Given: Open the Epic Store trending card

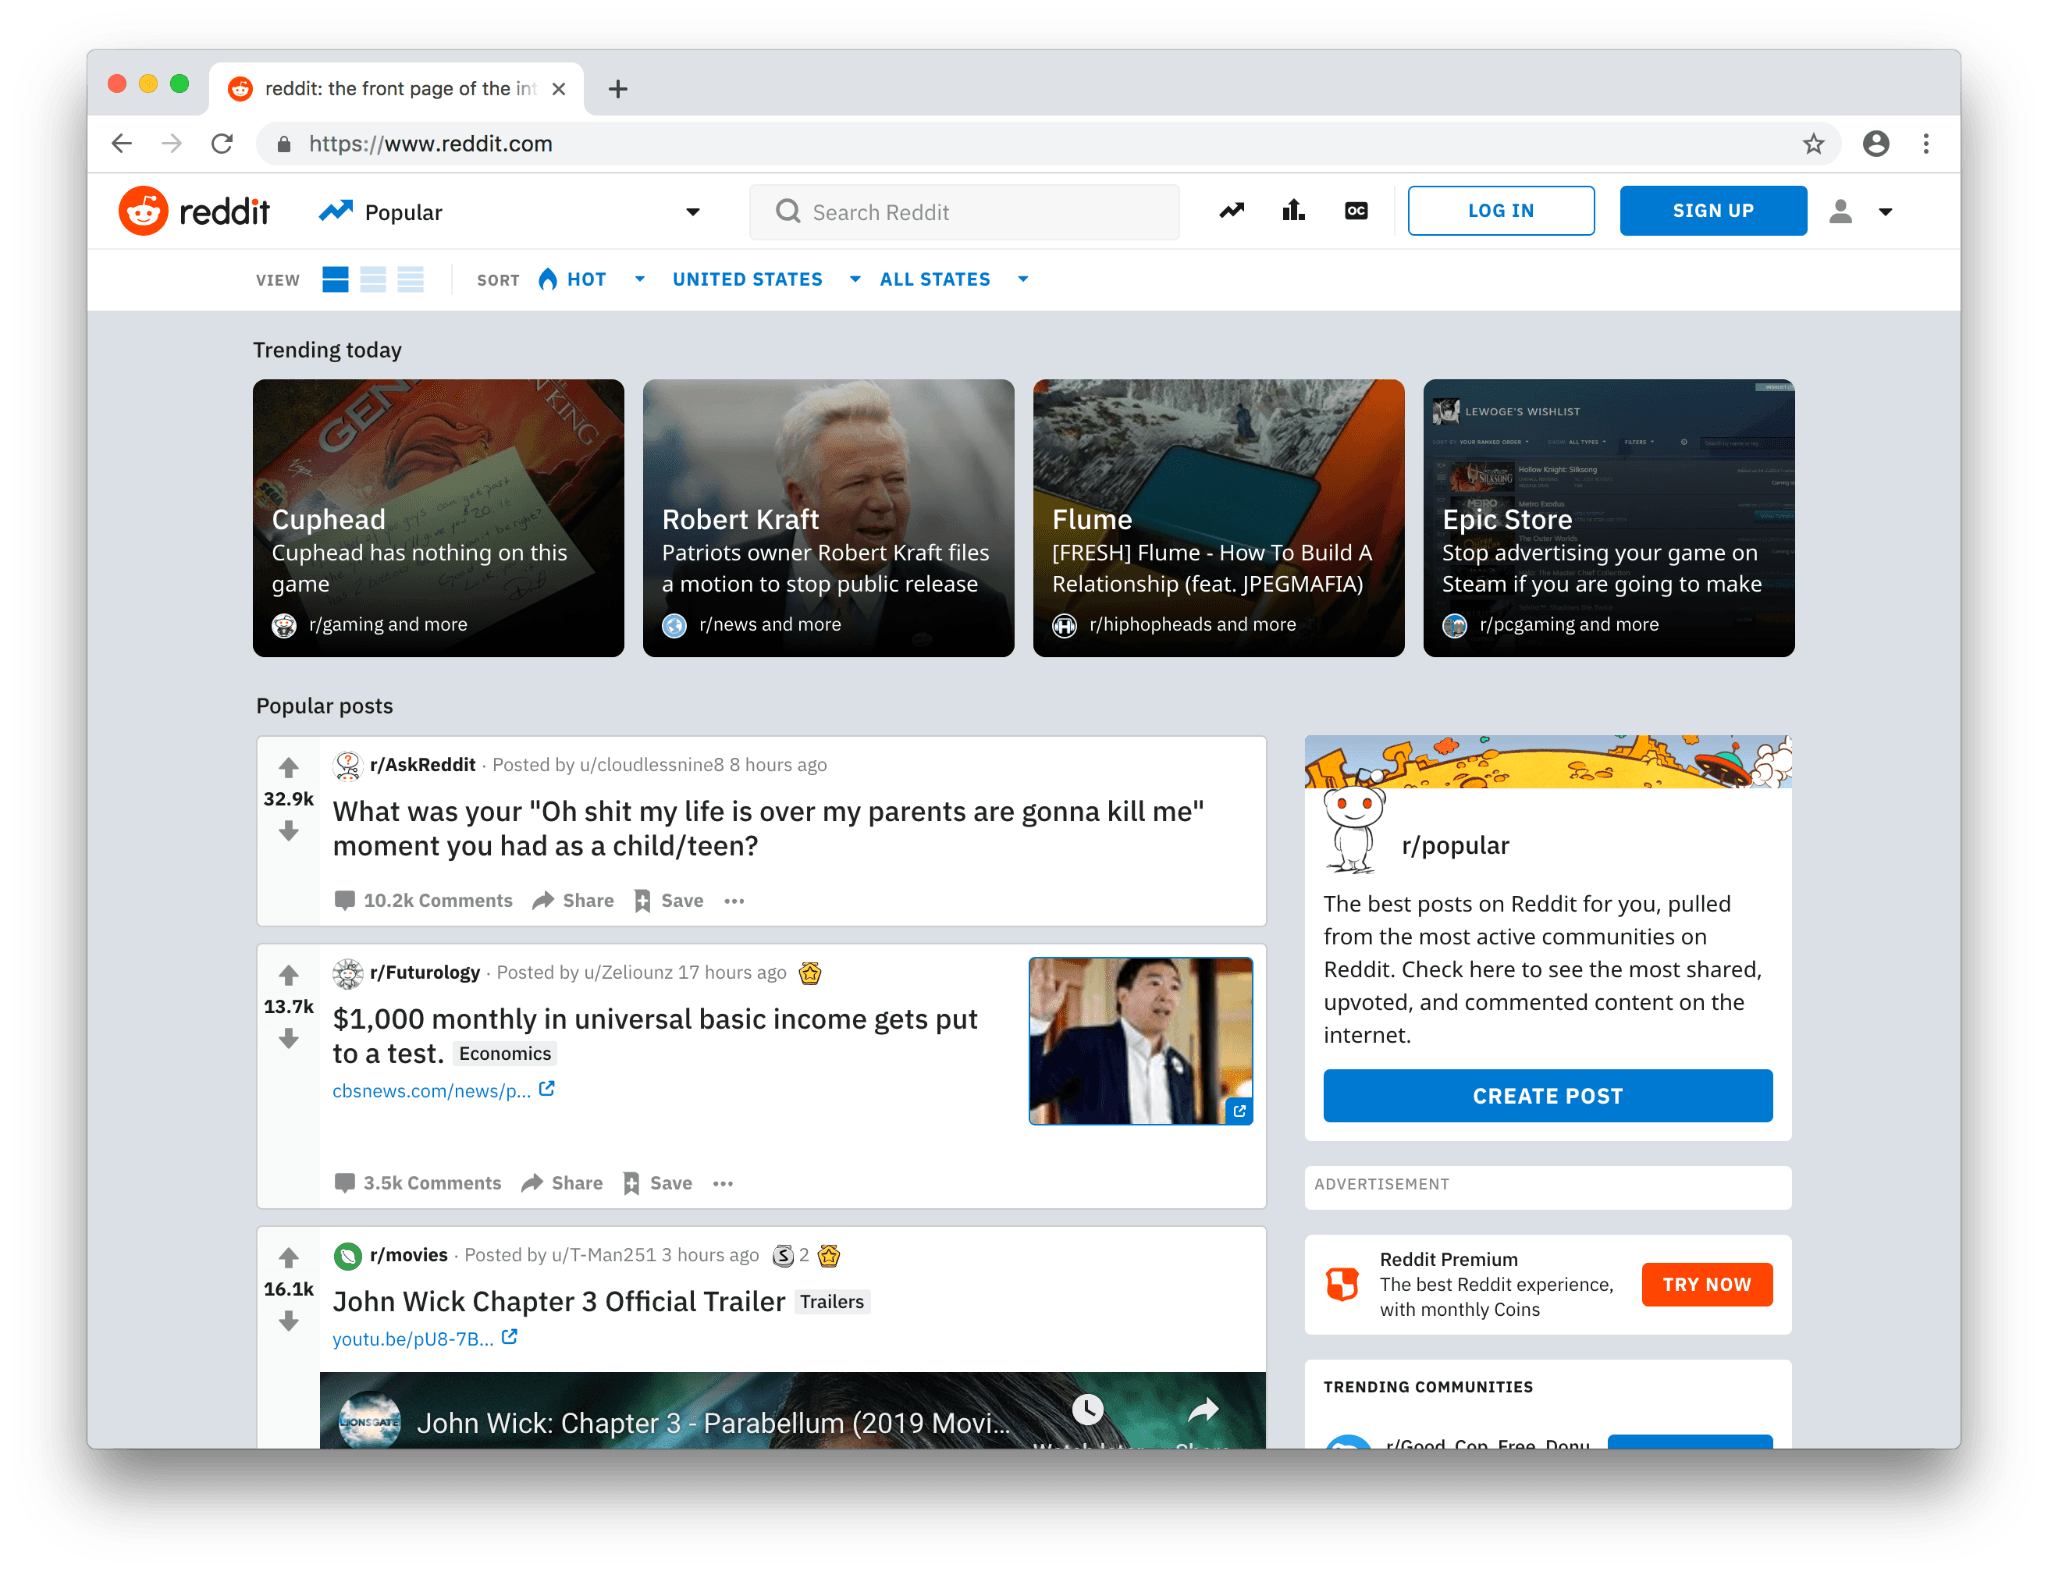Looking at the screenshot, I should (x=1608, y=518).
